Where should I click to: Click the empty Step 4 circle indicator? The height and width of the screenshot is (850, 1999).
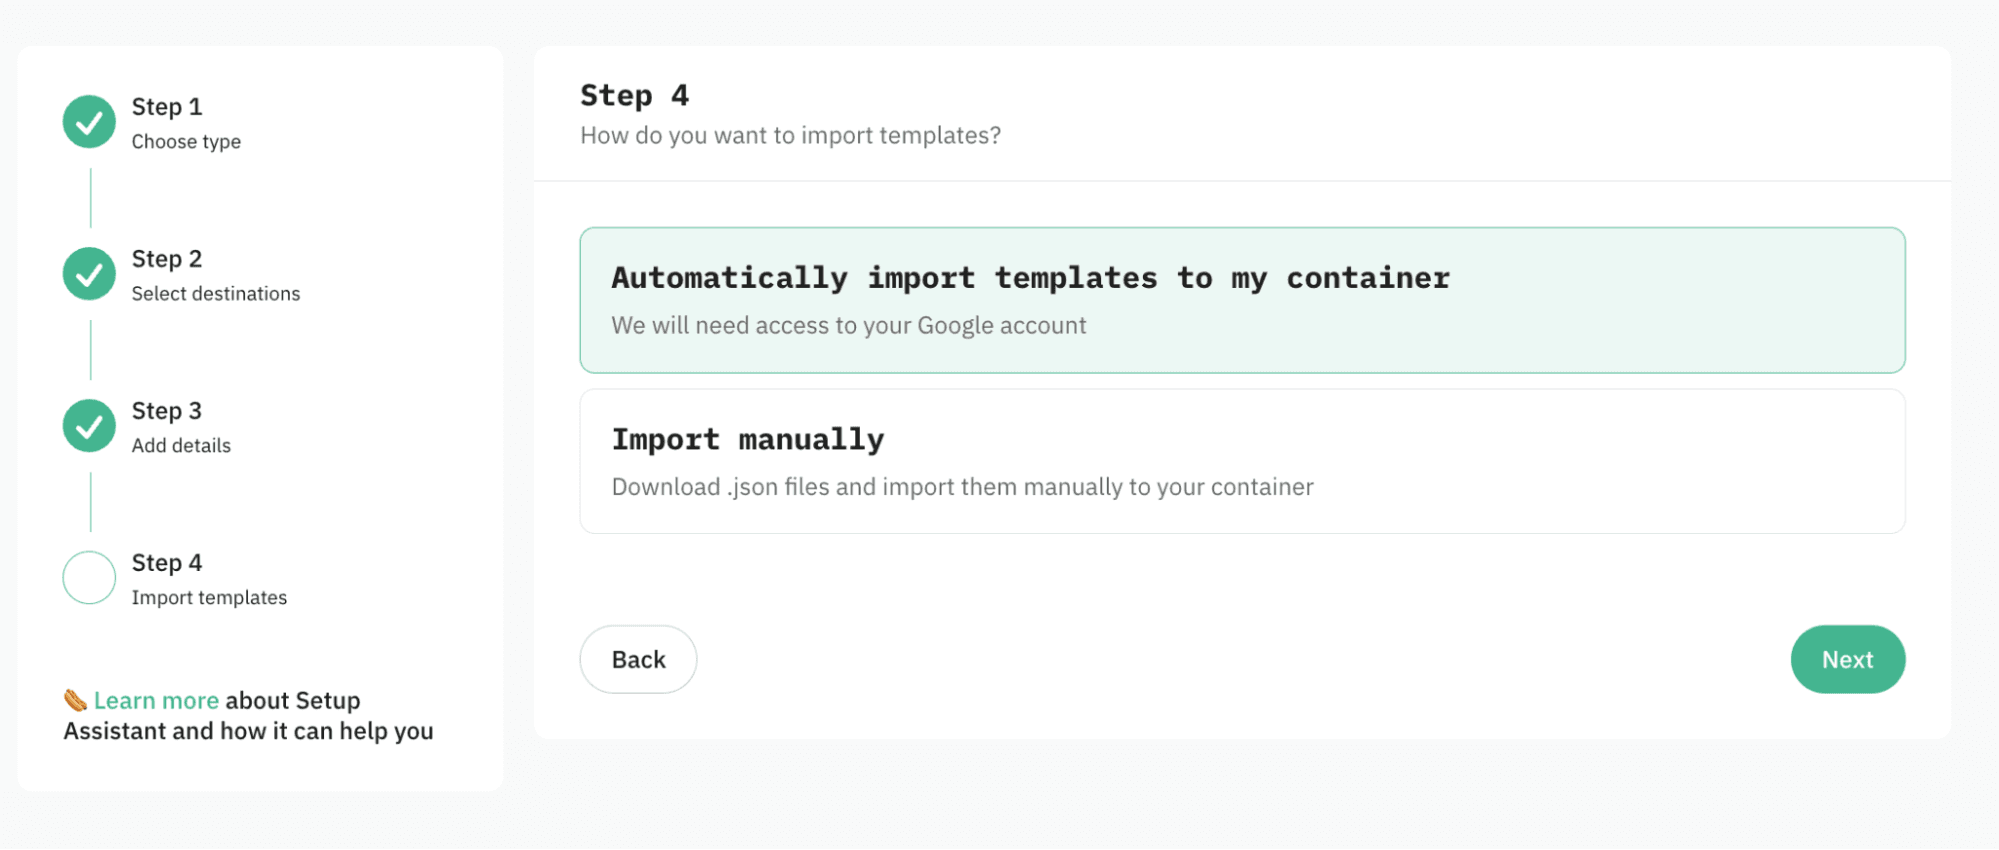tap(88, 577)
